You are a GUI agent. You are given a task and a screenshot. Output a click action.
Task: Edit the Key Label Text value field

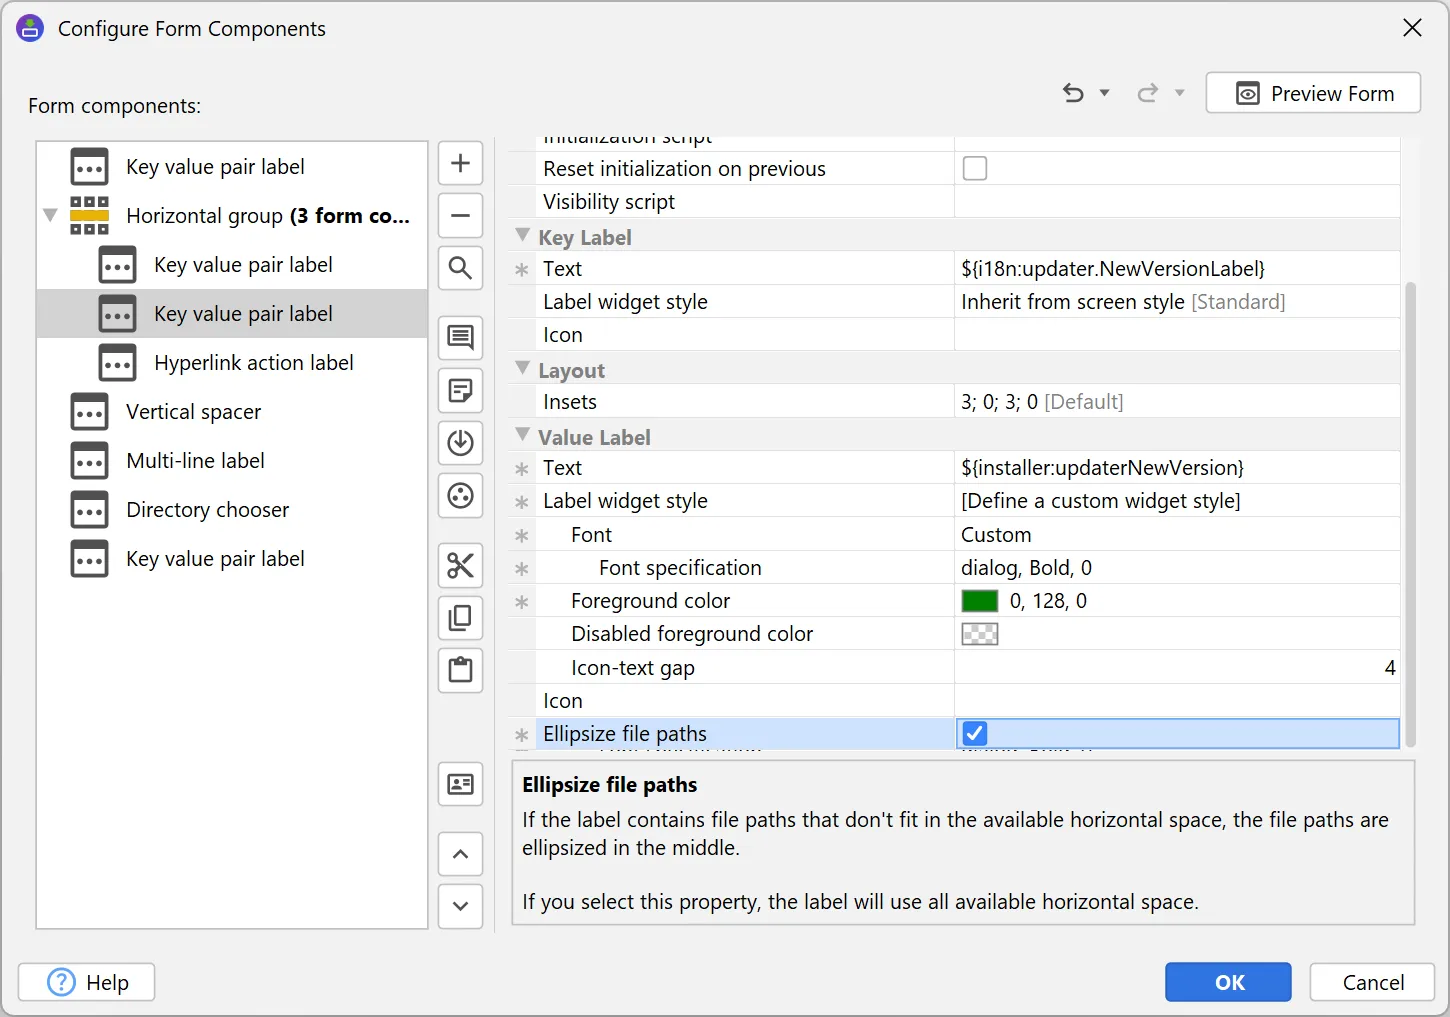click(1177, 269)
